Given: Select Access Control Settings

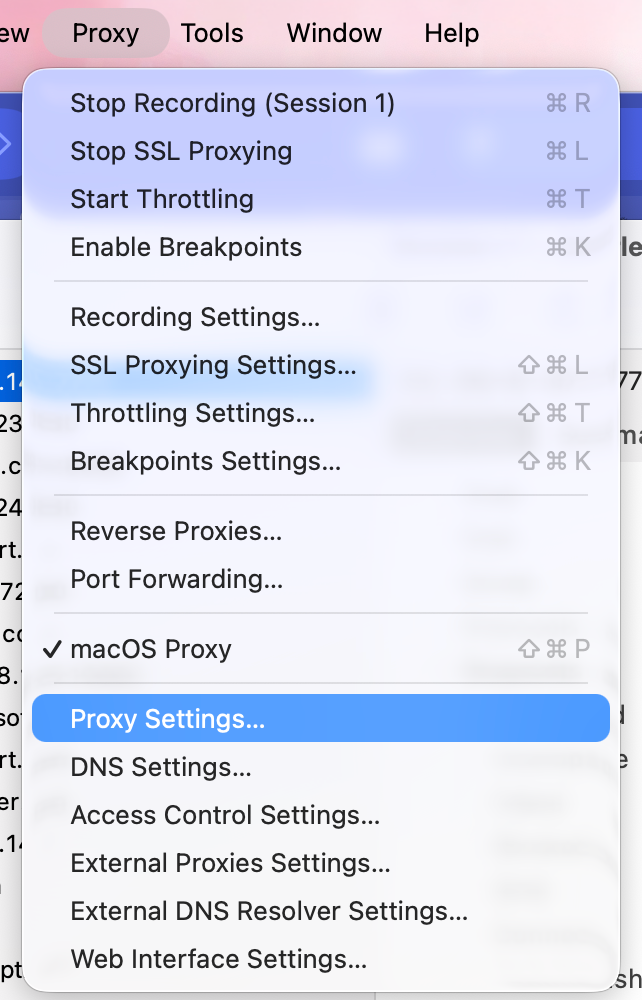Looking at the screenshot, I should point(225,815).
